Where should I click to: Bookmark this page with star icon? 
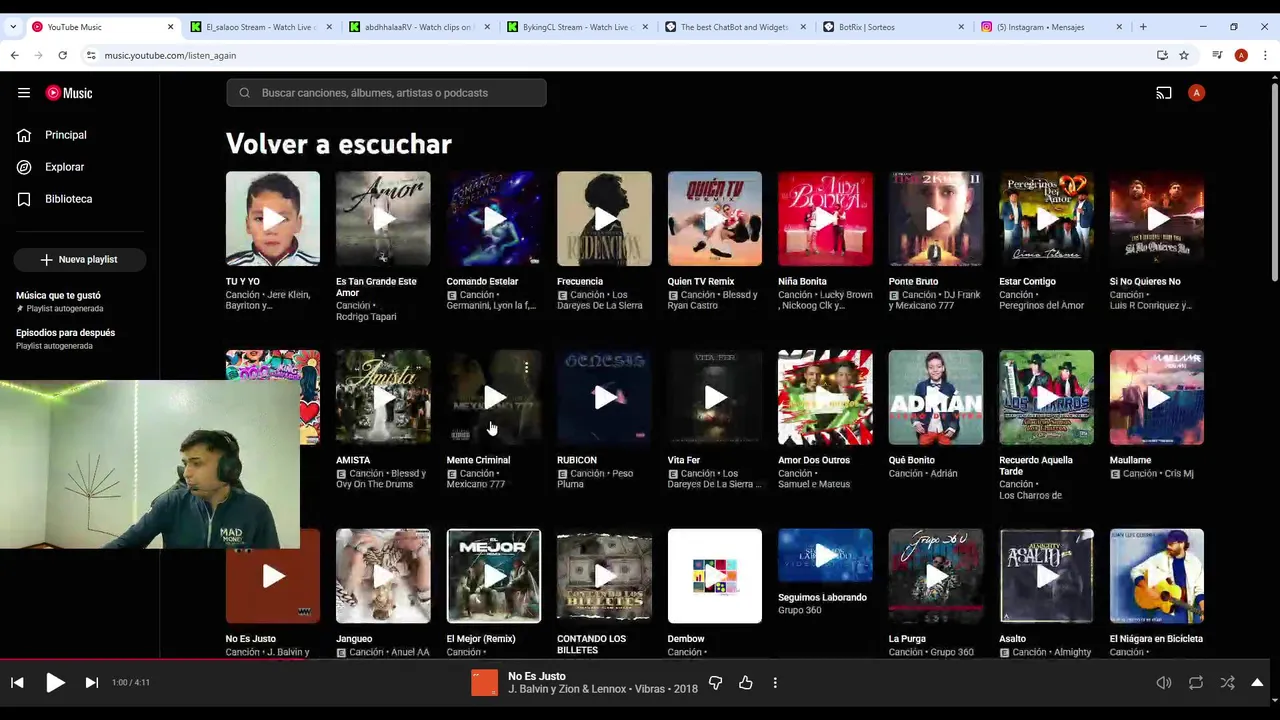click(x=1184, y=56)
